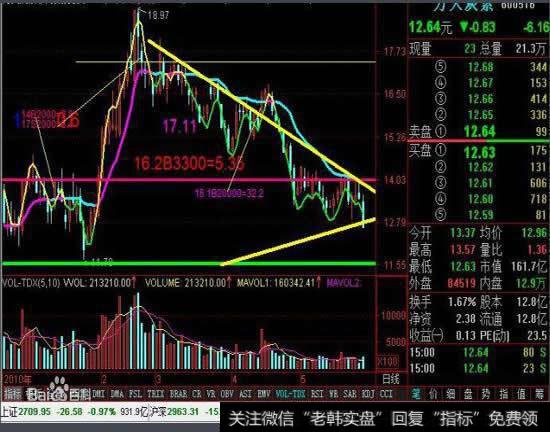Open the 盘 order book tab
This screenshot has width=550, height=432.
[468, 394]
